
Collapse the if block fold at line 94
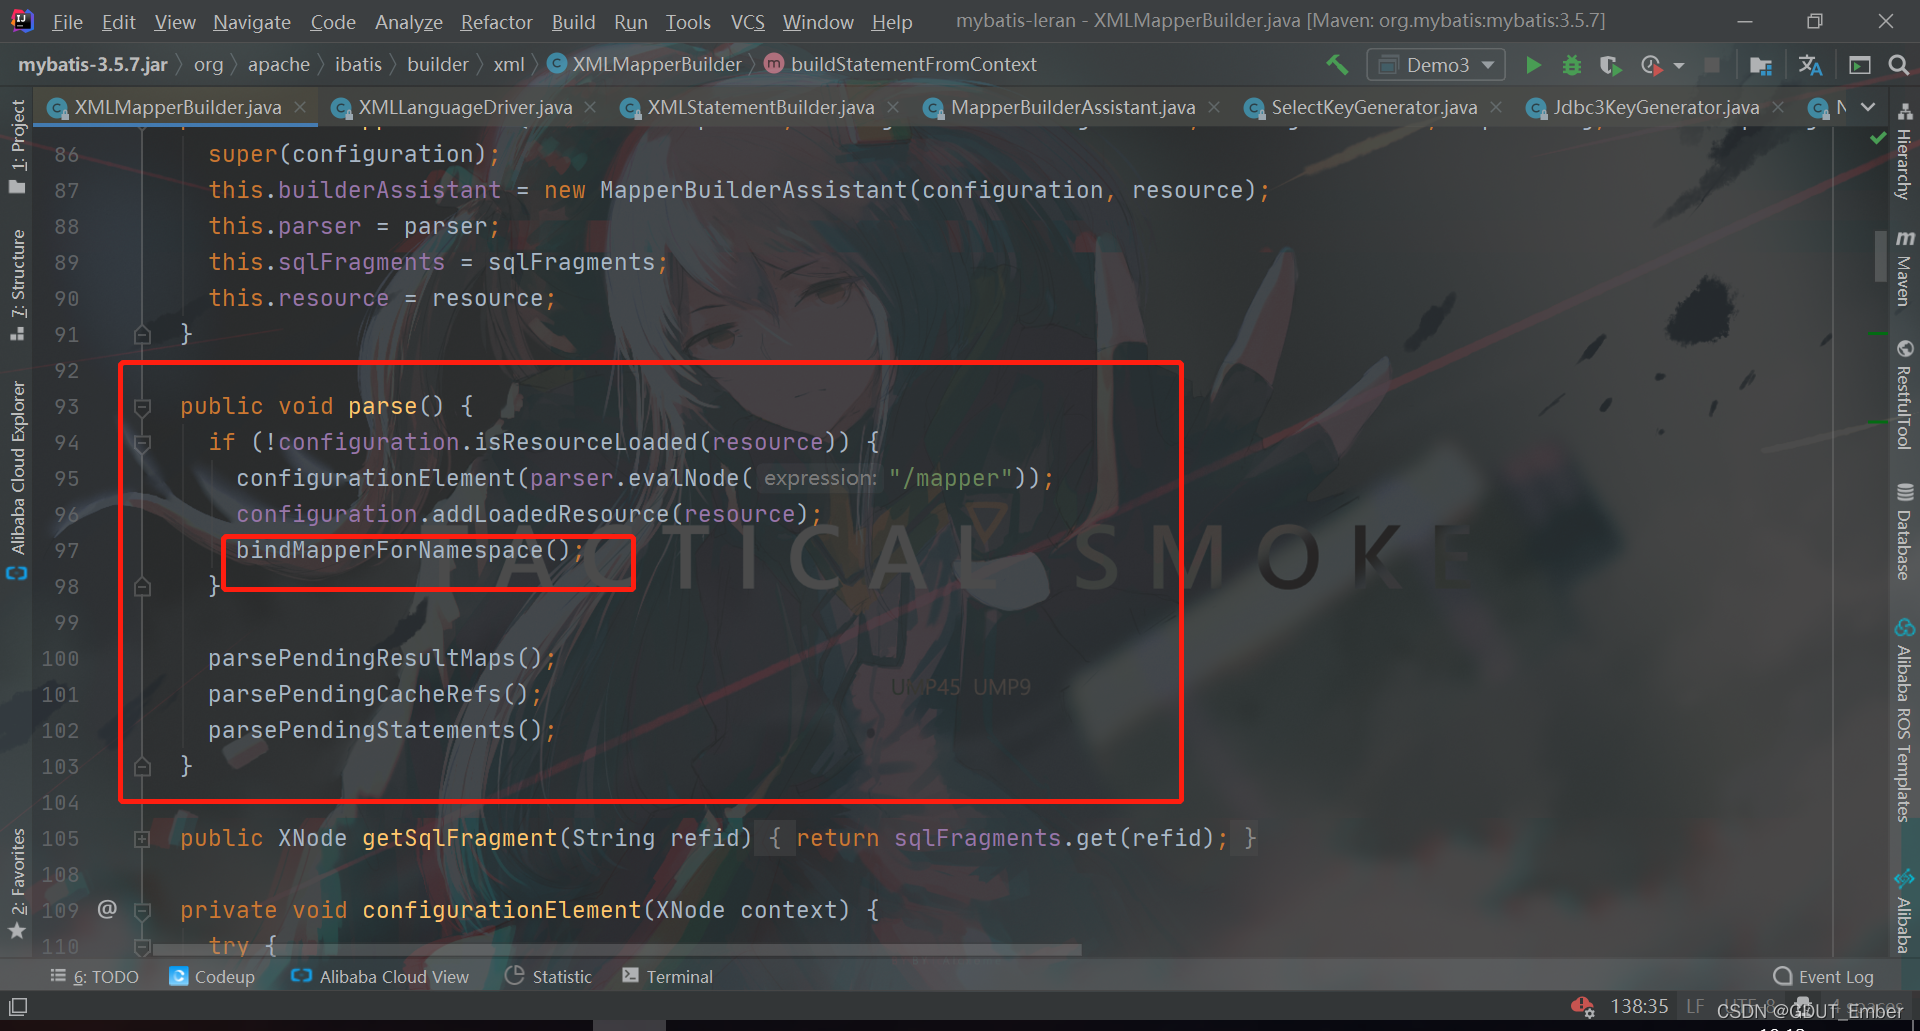[142, 442]
